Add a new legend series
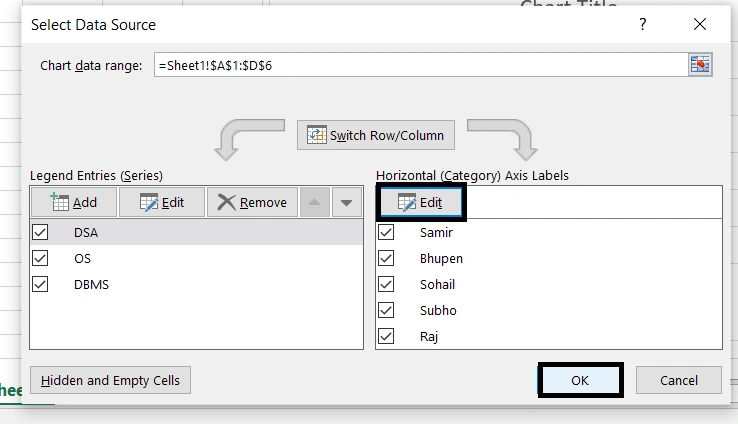Screen dimensions: 738x424 click(74, 202)
